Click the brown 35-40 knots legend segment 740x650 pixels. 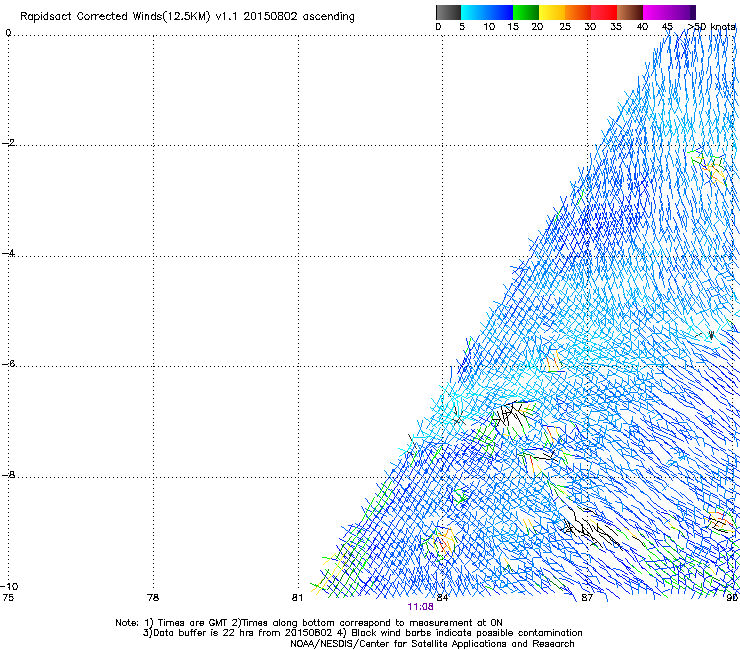(630, 12)
